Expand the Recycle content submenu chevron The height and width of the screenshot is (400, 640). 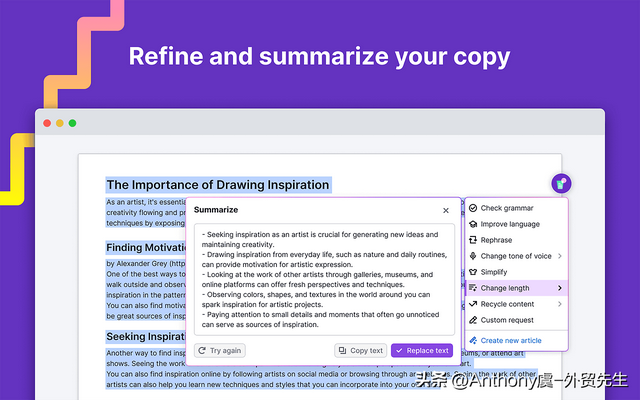click(560, 304)
